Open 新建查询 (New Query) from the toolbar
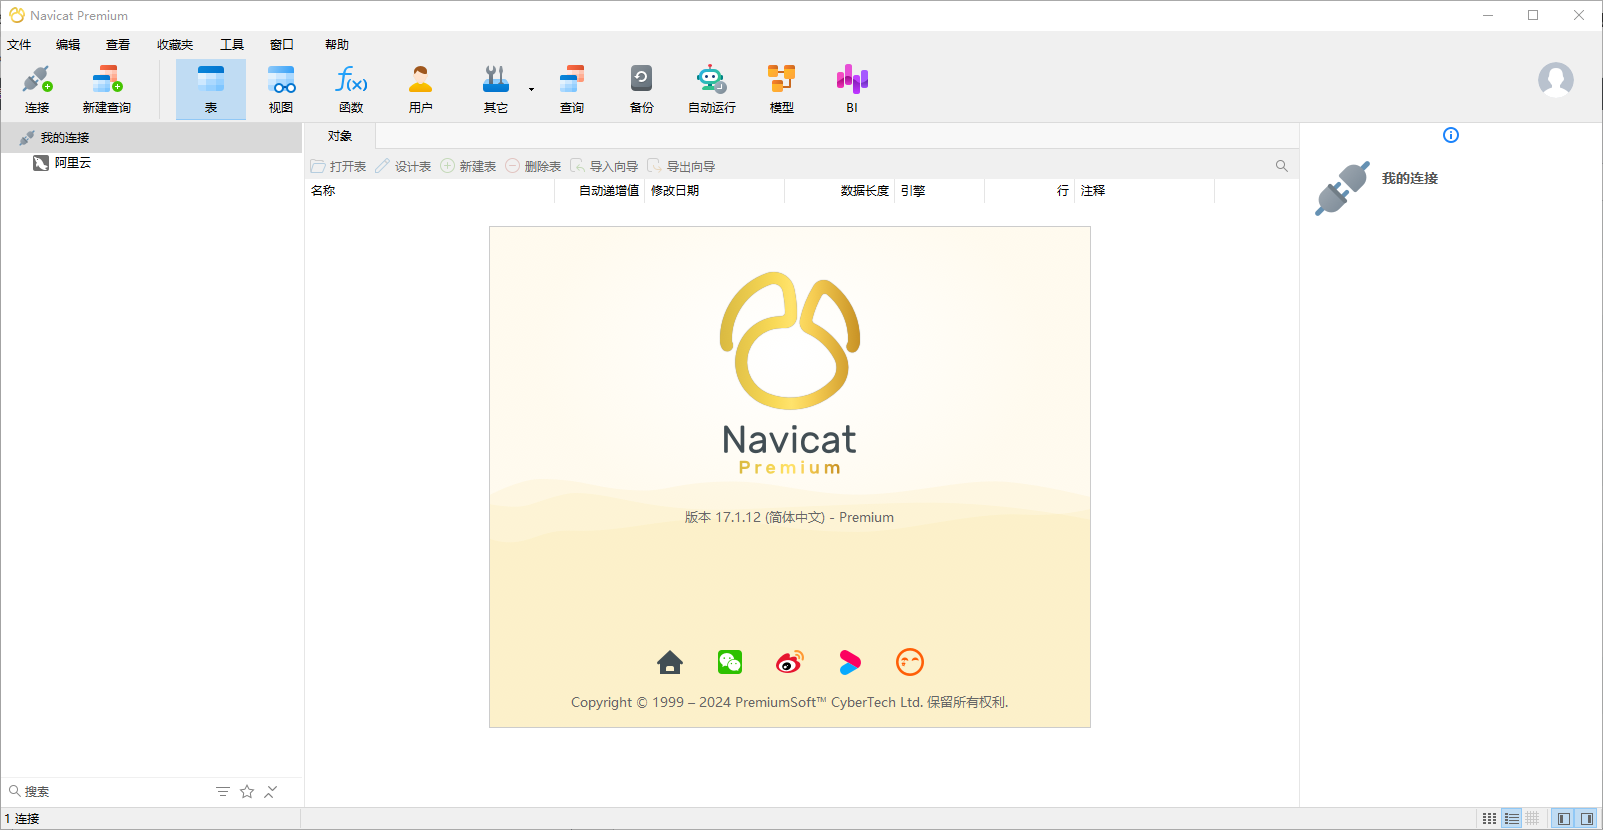The height and width of the screenshot is (830, 1603). click(107, 89)
